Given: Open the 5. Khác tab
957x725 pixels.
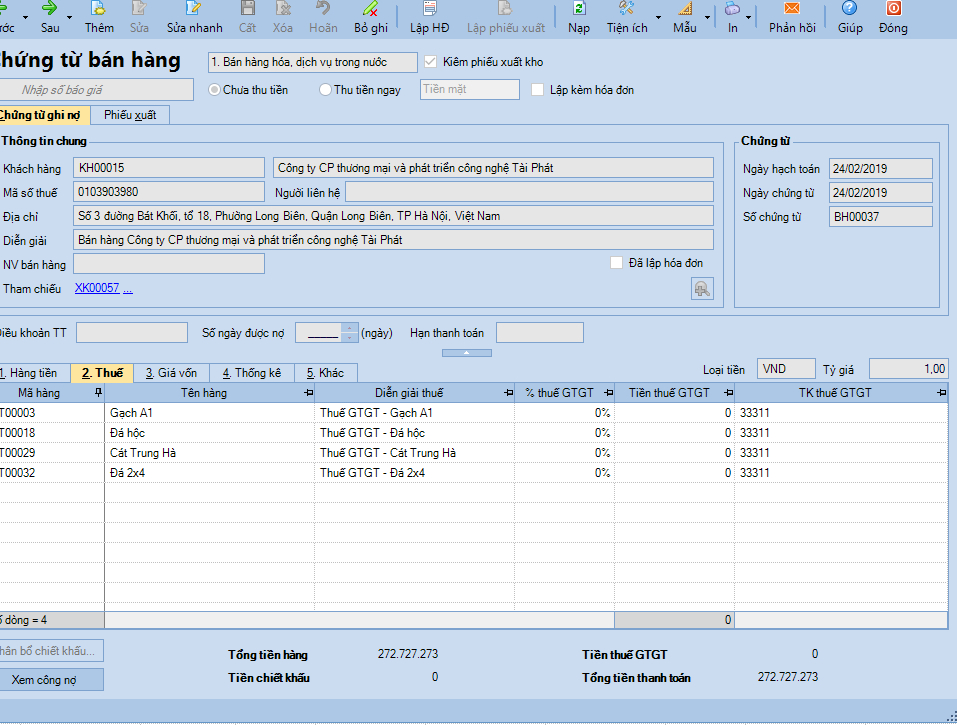Looking at the screenshot, I should tap(325, 373).
